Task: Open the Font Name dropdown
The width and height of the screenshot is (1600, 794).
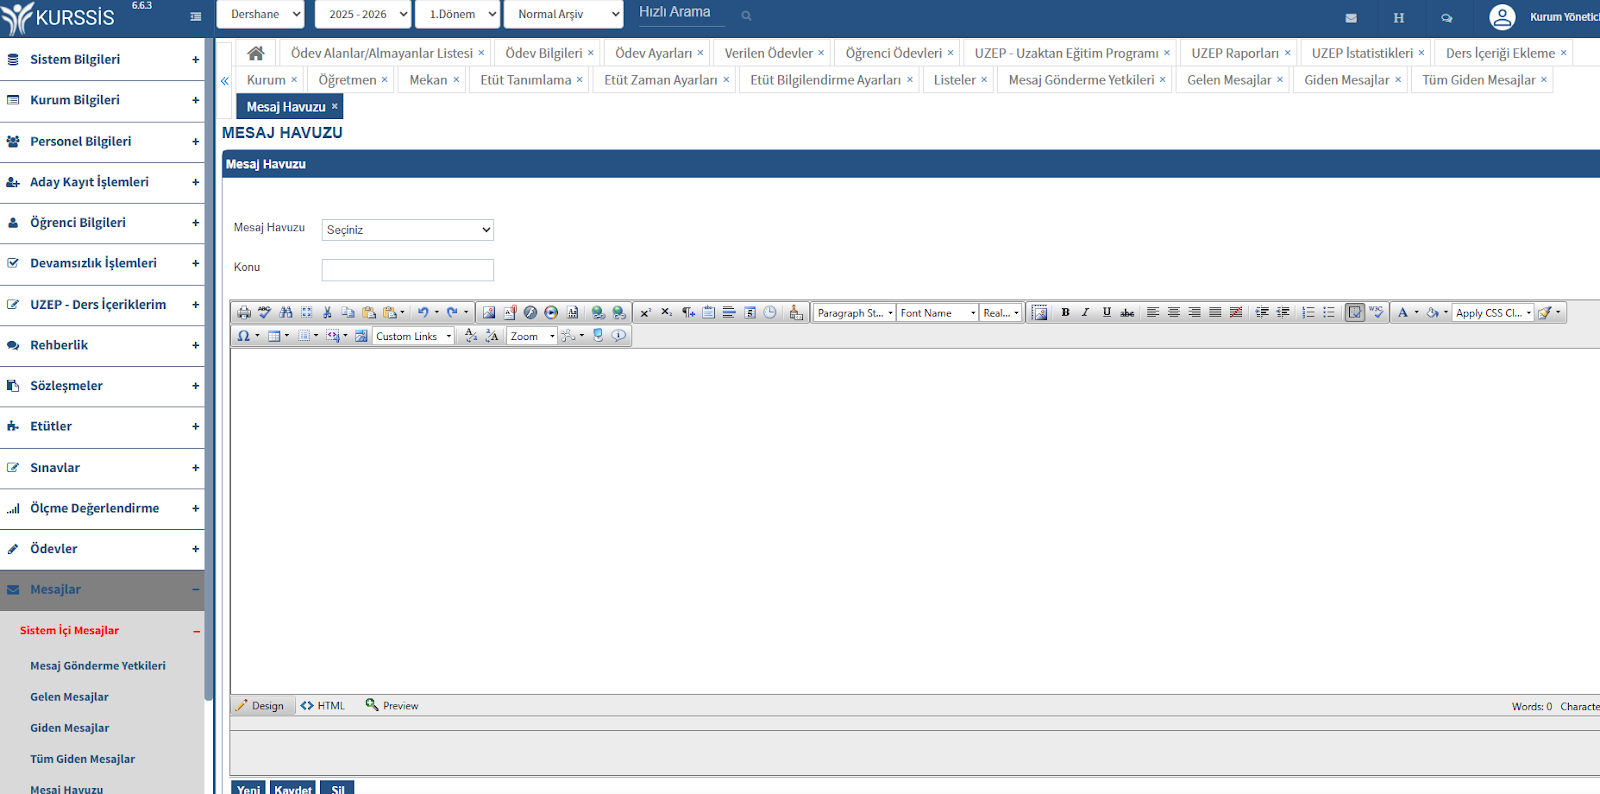Action: [937, 313]
